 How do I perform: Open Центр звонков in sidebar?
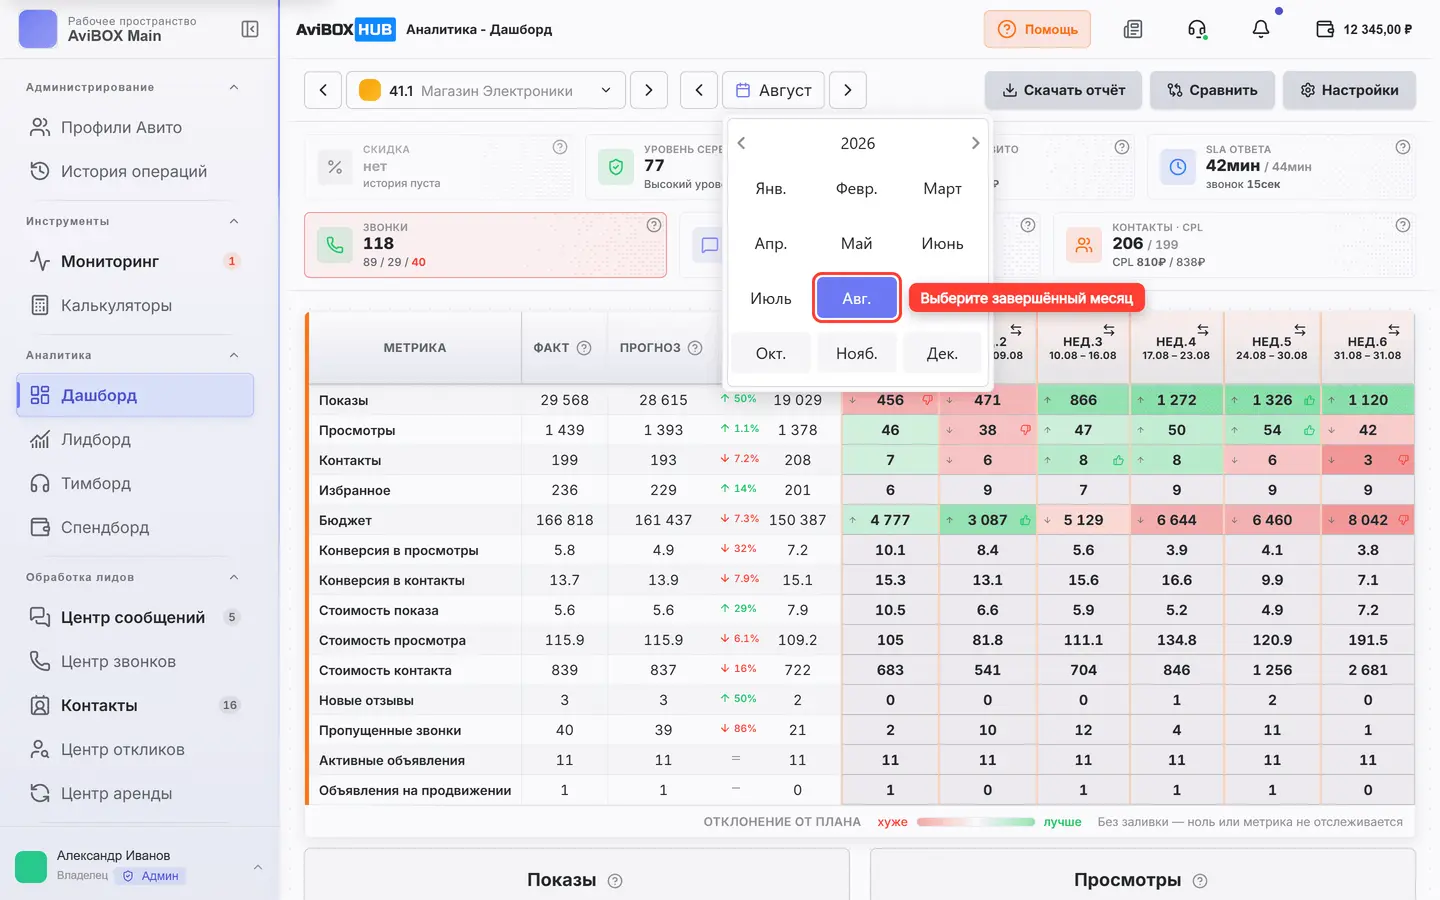coord(135,661)
